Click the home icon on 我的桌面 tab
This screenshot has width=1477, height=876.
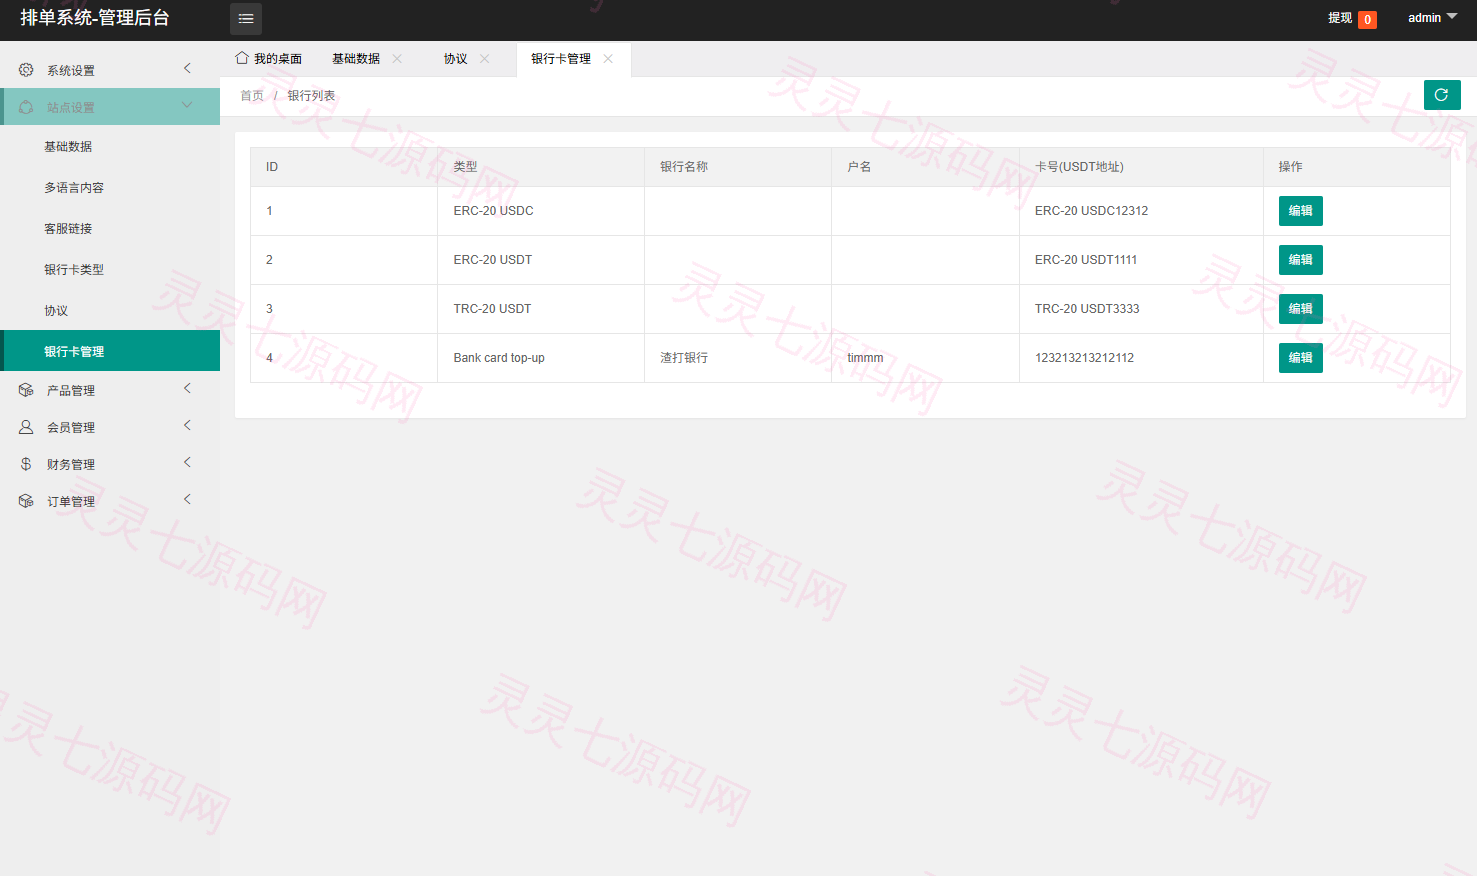(x=242, y=58)
